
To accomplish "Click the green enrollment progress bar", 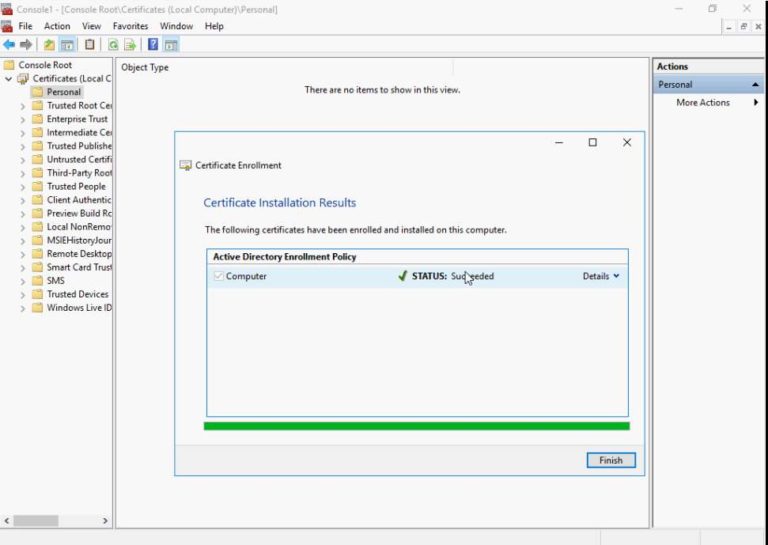I will (x=416, y=426).
